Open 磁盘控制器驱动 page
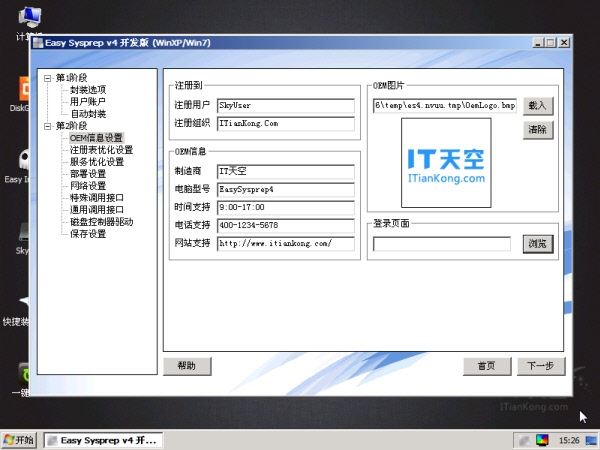The height and width of the screenshot is (450, 600). [101, 222]
